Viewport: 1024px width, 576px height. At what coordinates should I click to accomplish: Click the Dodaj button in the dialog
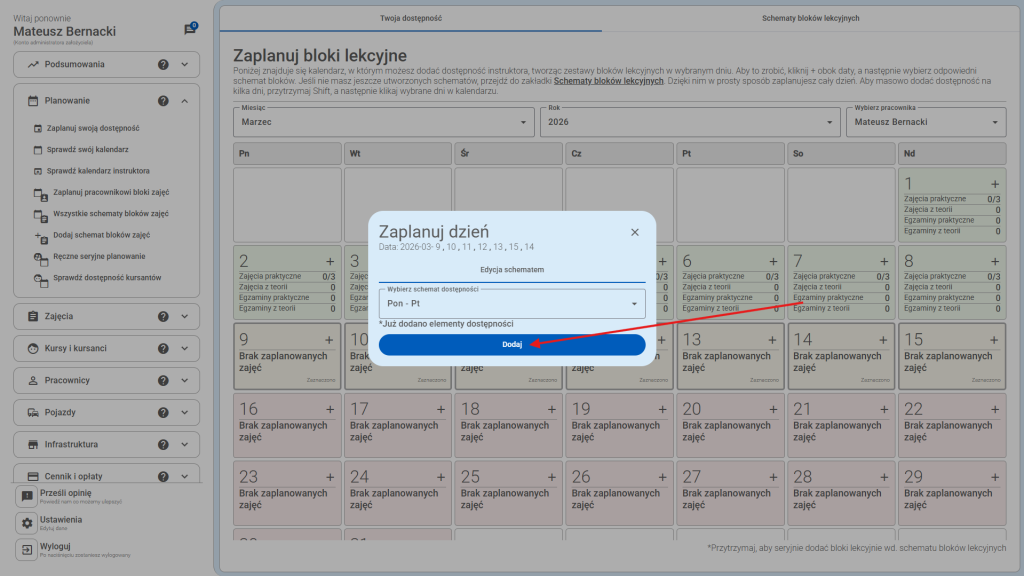point(511,345)
